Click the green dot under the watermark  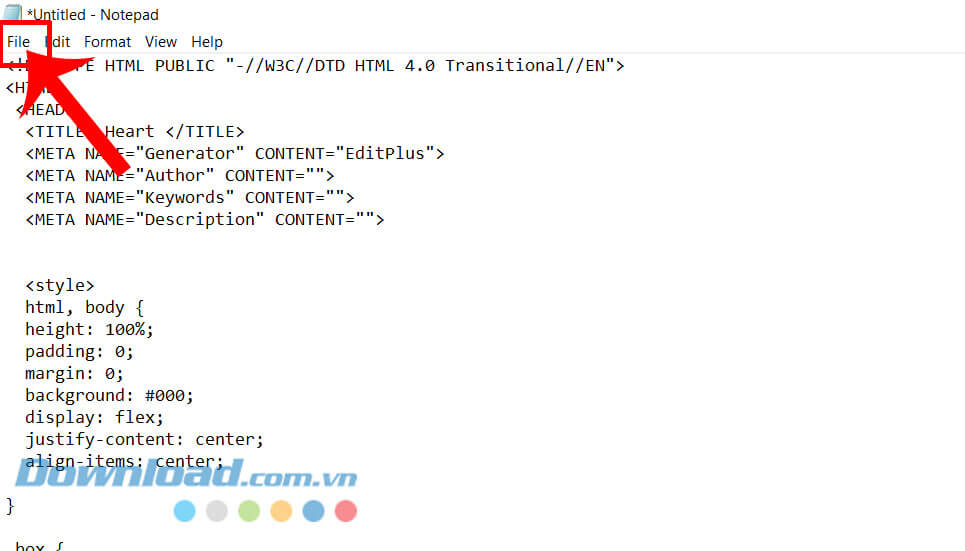[249, 511]
